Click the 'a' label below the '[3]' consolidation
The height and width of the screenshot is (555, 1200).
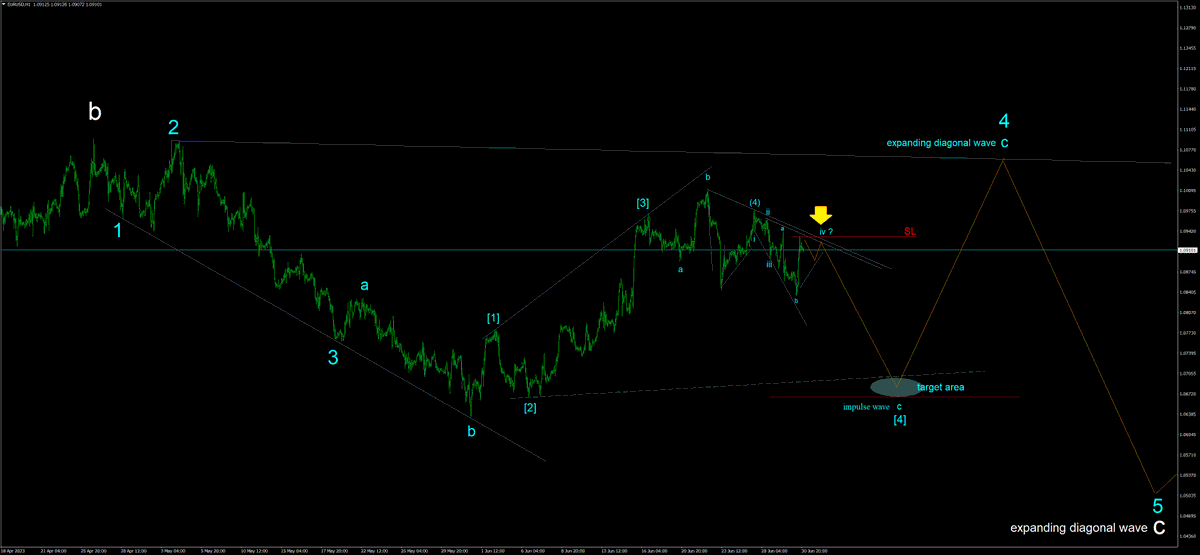point(681,268)
